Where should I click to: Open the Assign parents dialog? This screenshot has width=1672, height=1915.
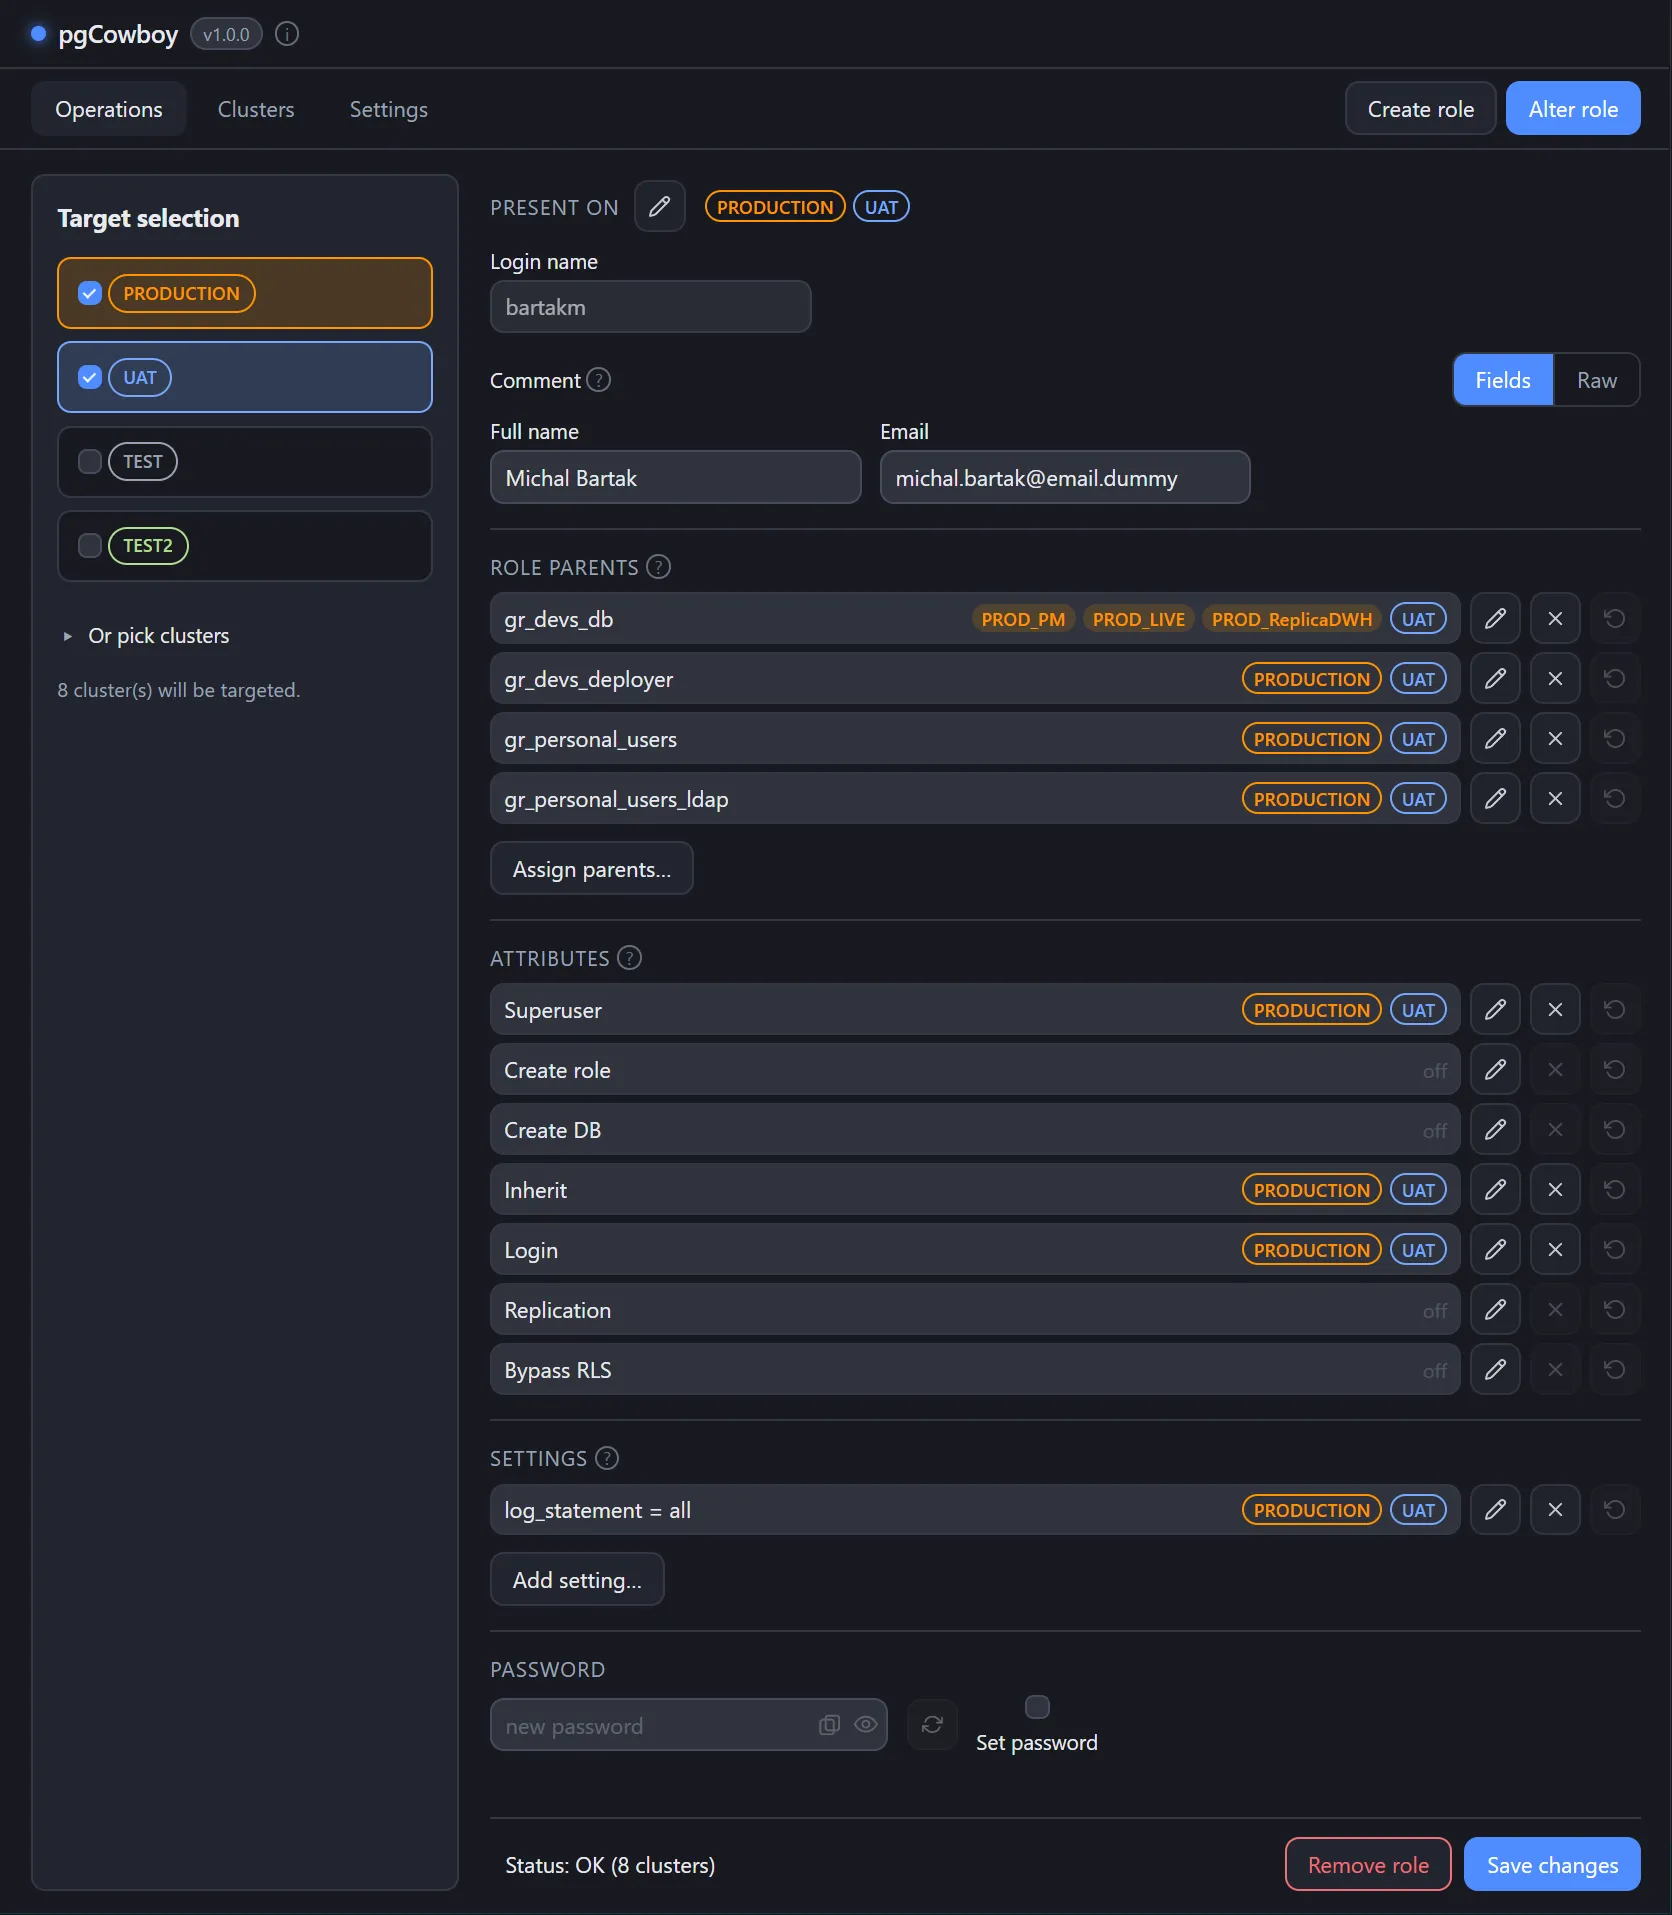[x=592, y=869]
